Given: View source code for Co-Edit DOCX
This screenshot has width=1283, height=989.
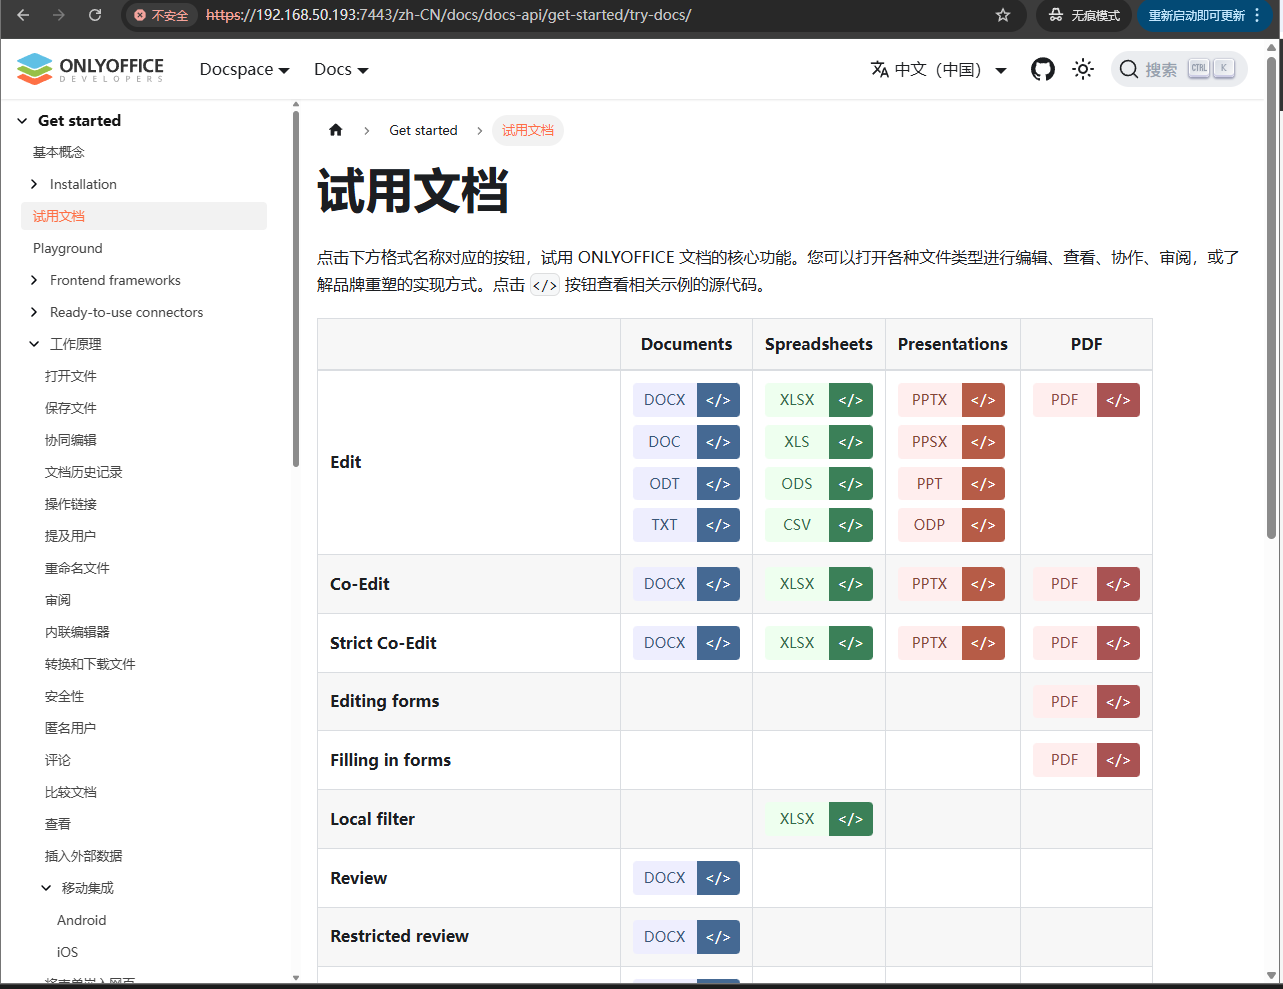Looking at the screenshot, I should click(718, 584).
